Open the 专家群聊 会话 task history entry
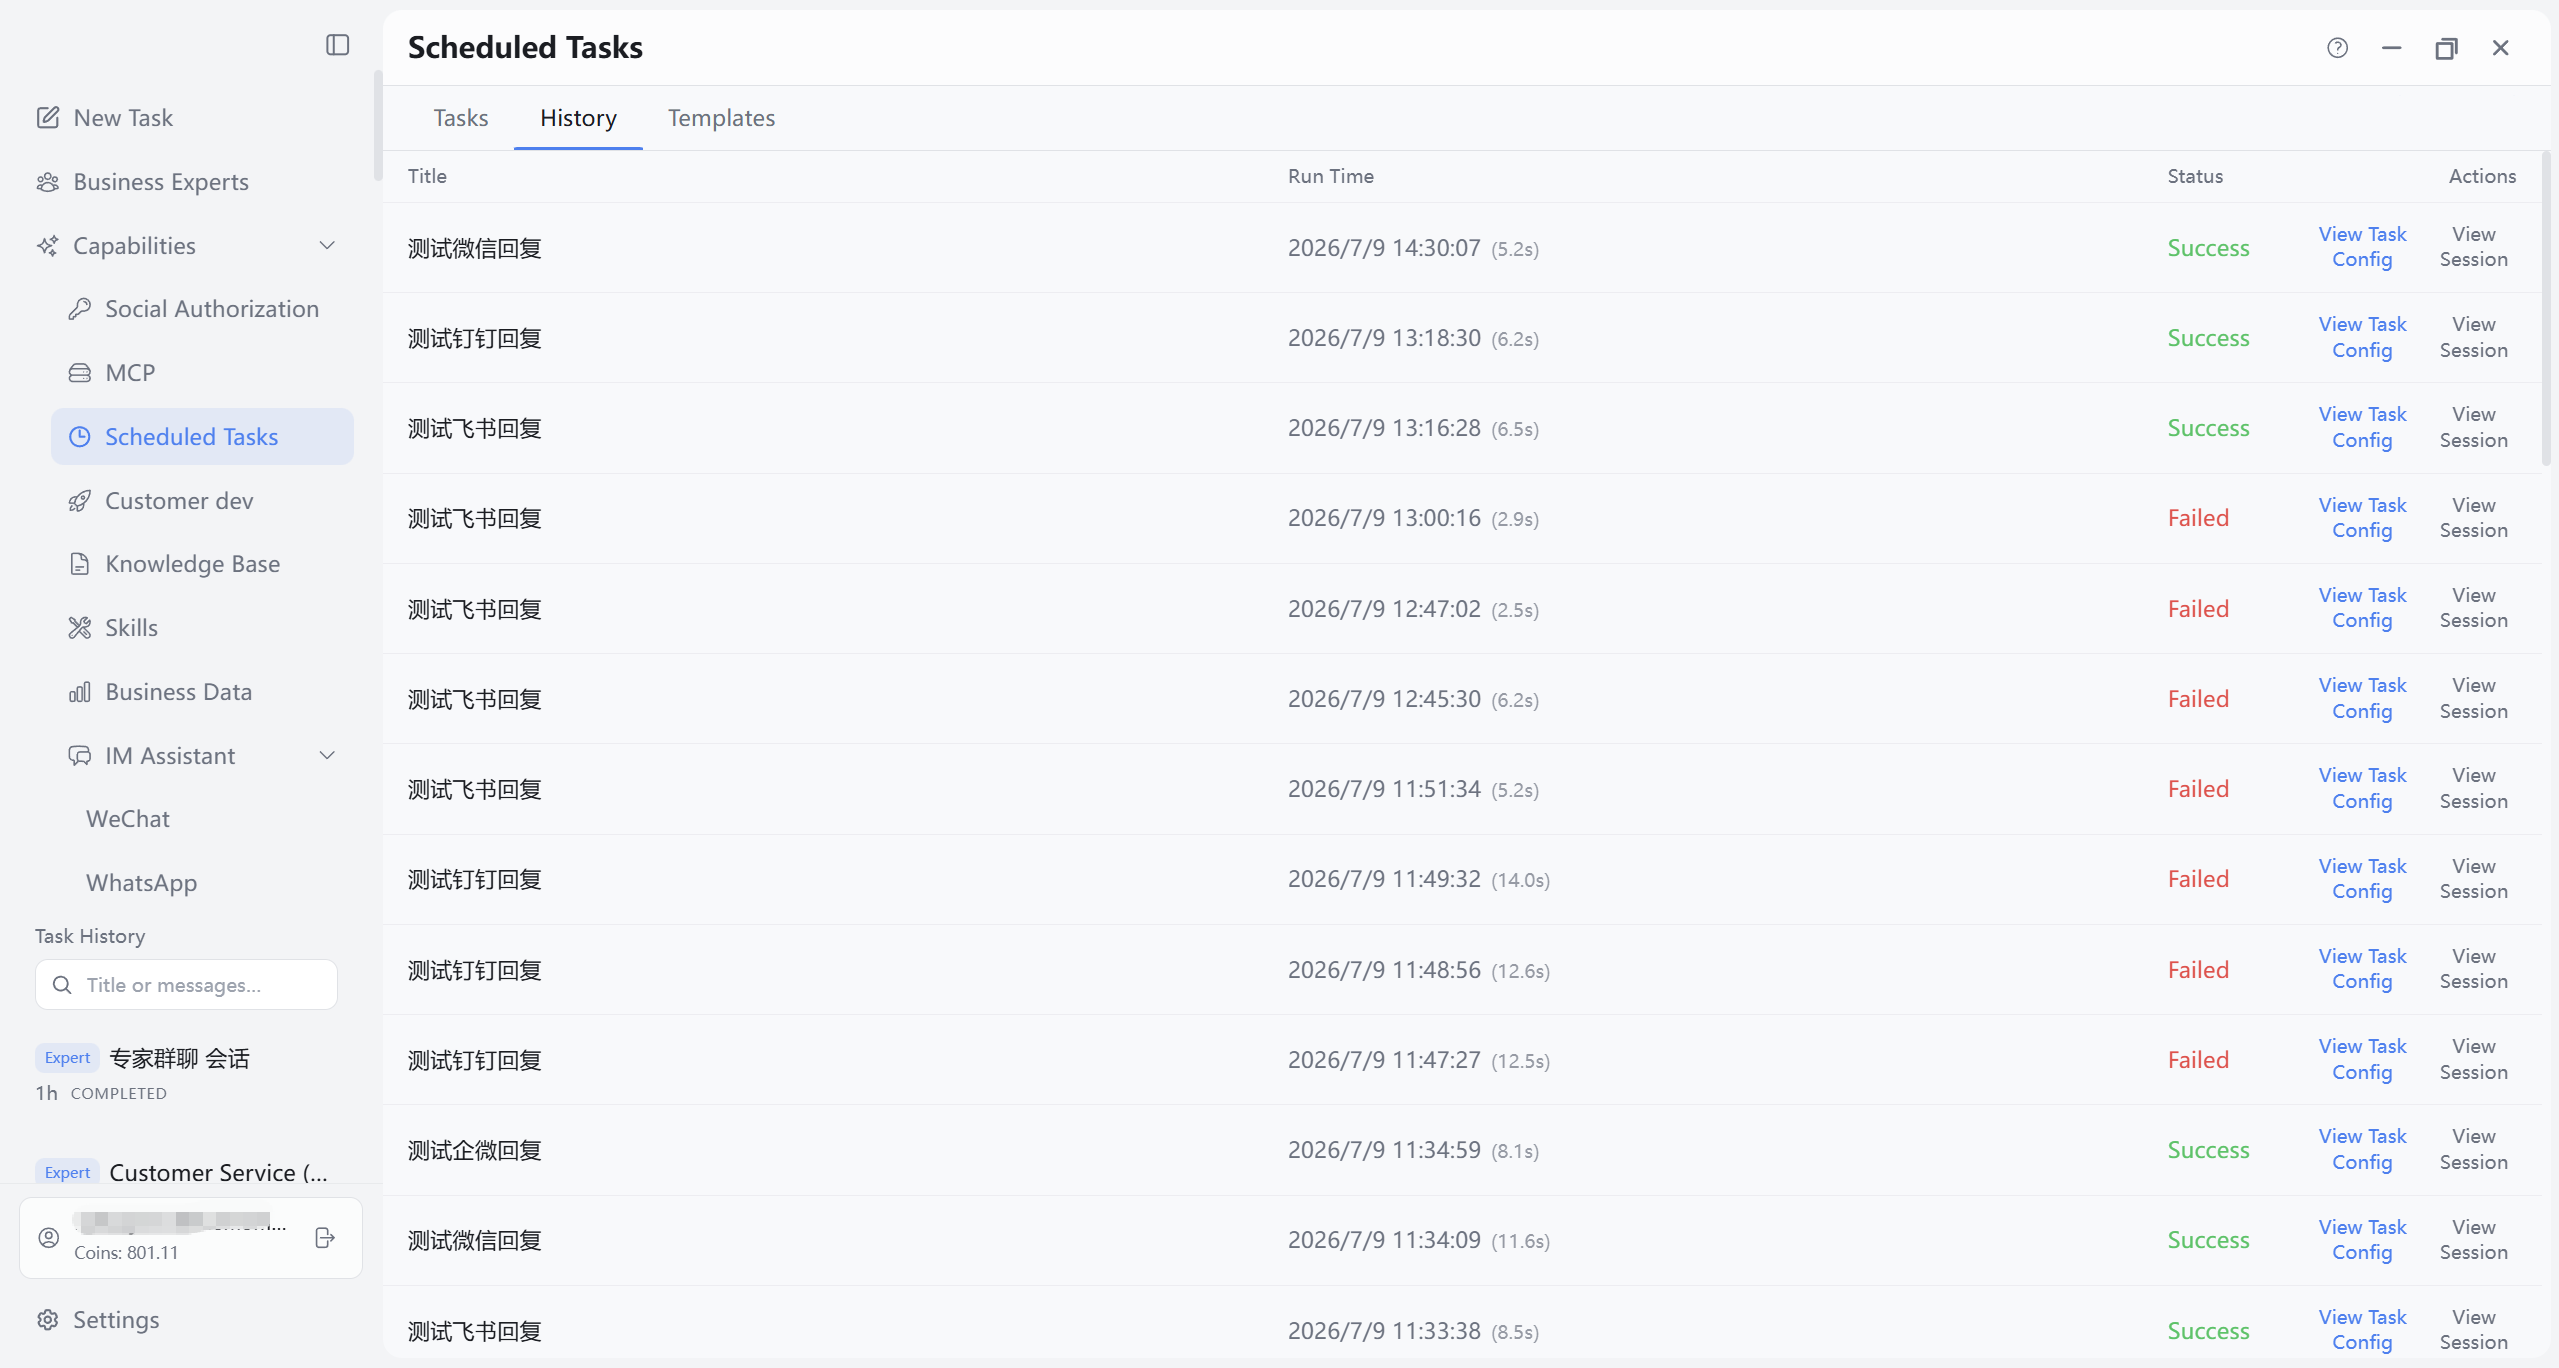The height and width of the screenshot is (1368, 2559). click(x=186, y=1074)
